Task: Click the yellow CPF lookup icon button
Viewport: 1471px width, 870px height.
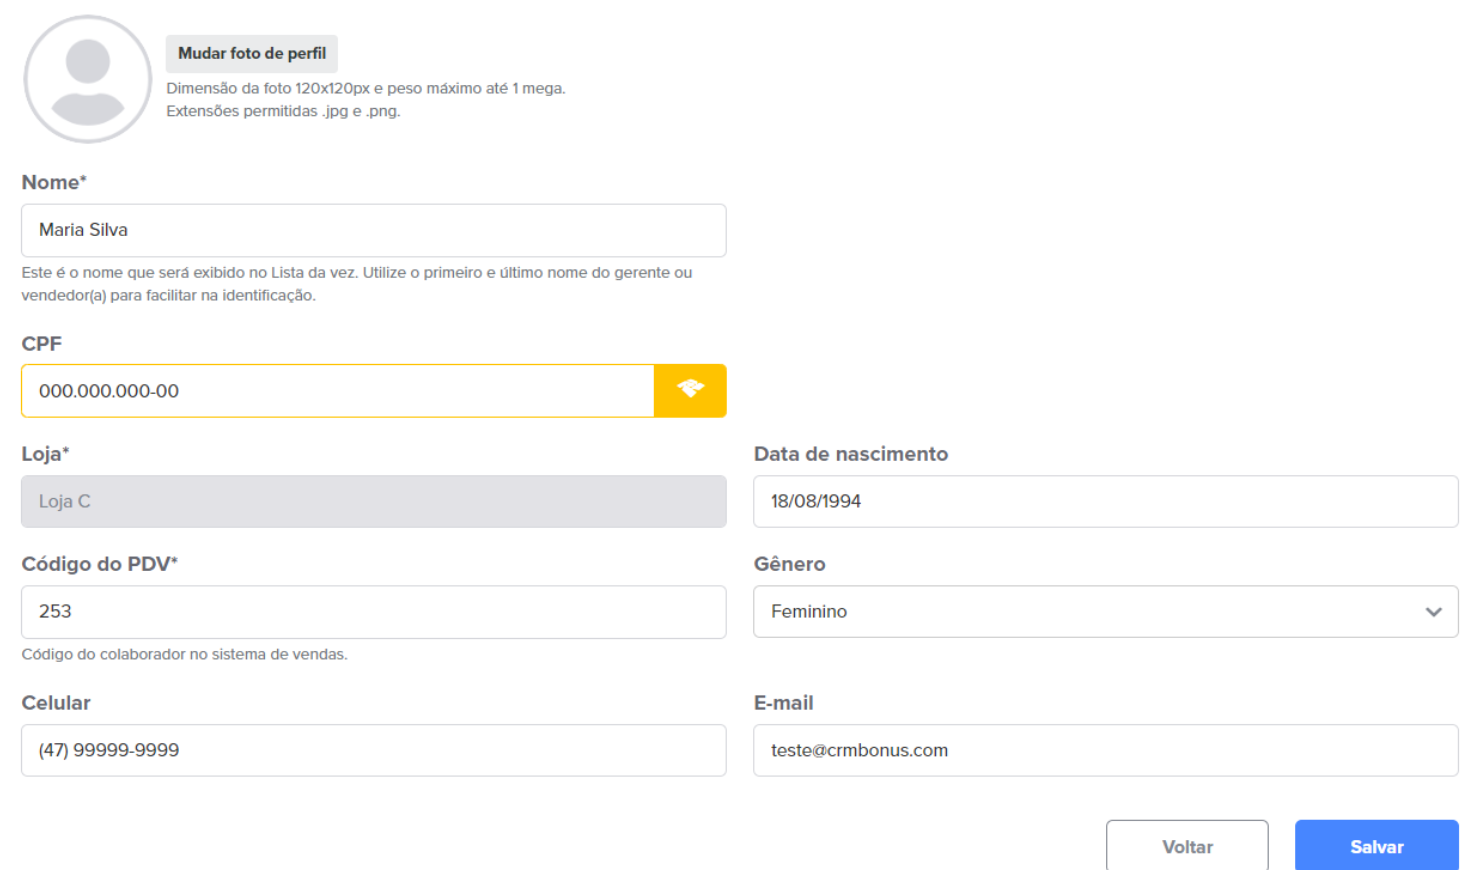Action: click(x=690, y=391)
